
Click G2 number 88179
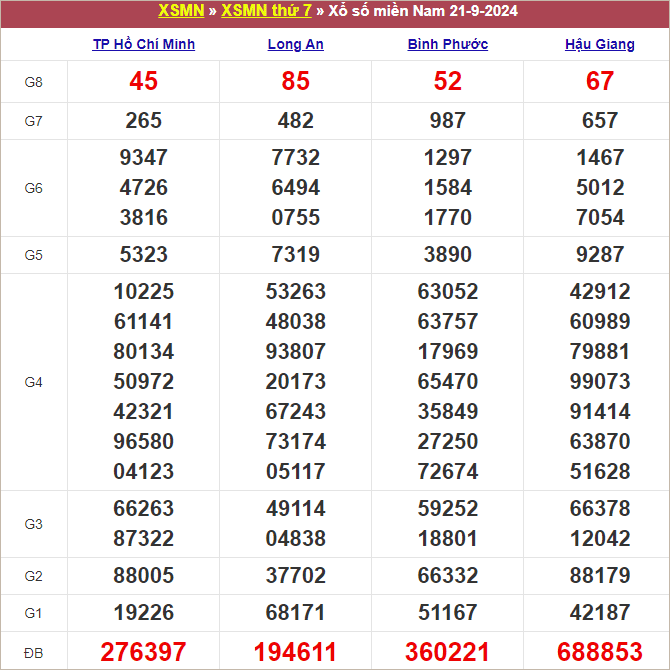600,576
